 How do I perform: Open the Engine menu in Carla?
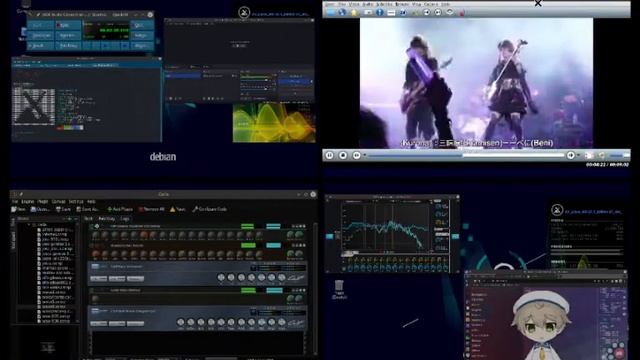click(x=27, y=202)
